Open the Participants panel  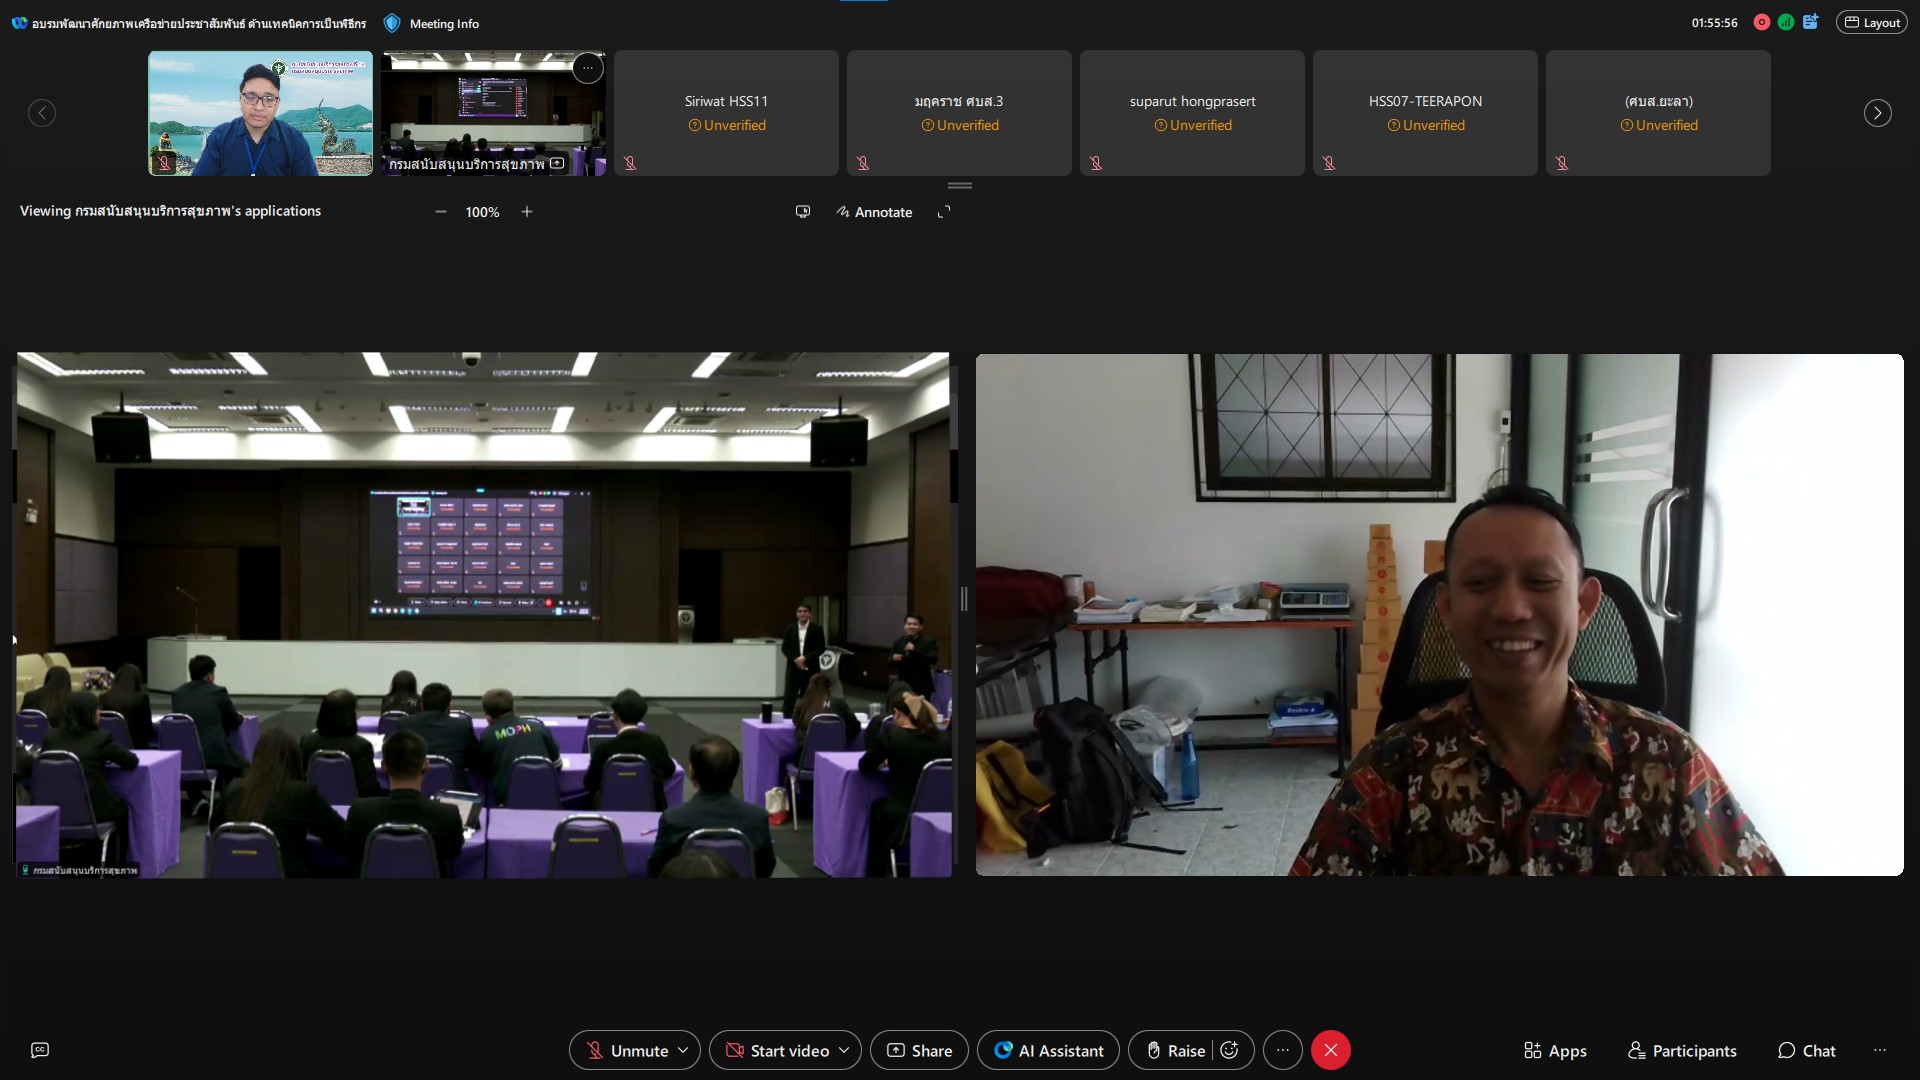click(x=1682, y=1050)
